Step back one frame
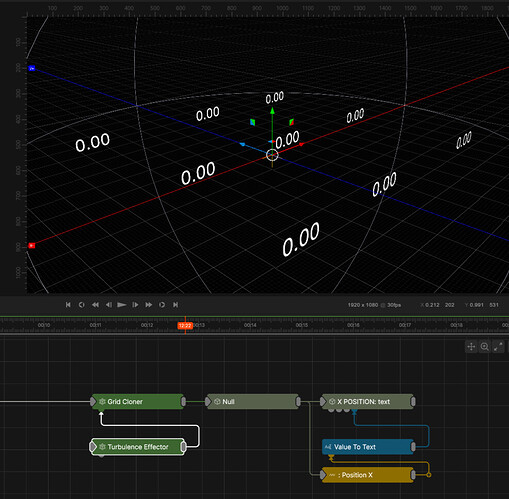Viewport: 509px width, 499px height. [x=109, y=305]
